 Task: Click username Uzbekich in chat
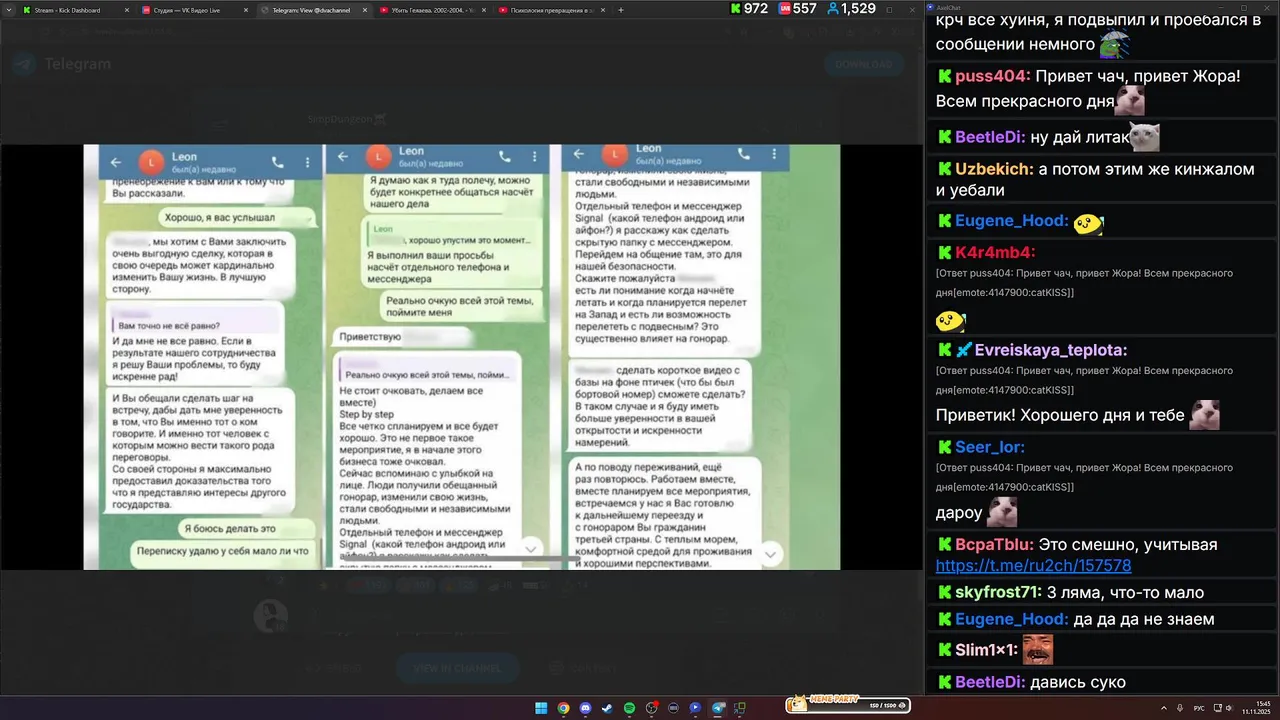(x=994, y=169)
